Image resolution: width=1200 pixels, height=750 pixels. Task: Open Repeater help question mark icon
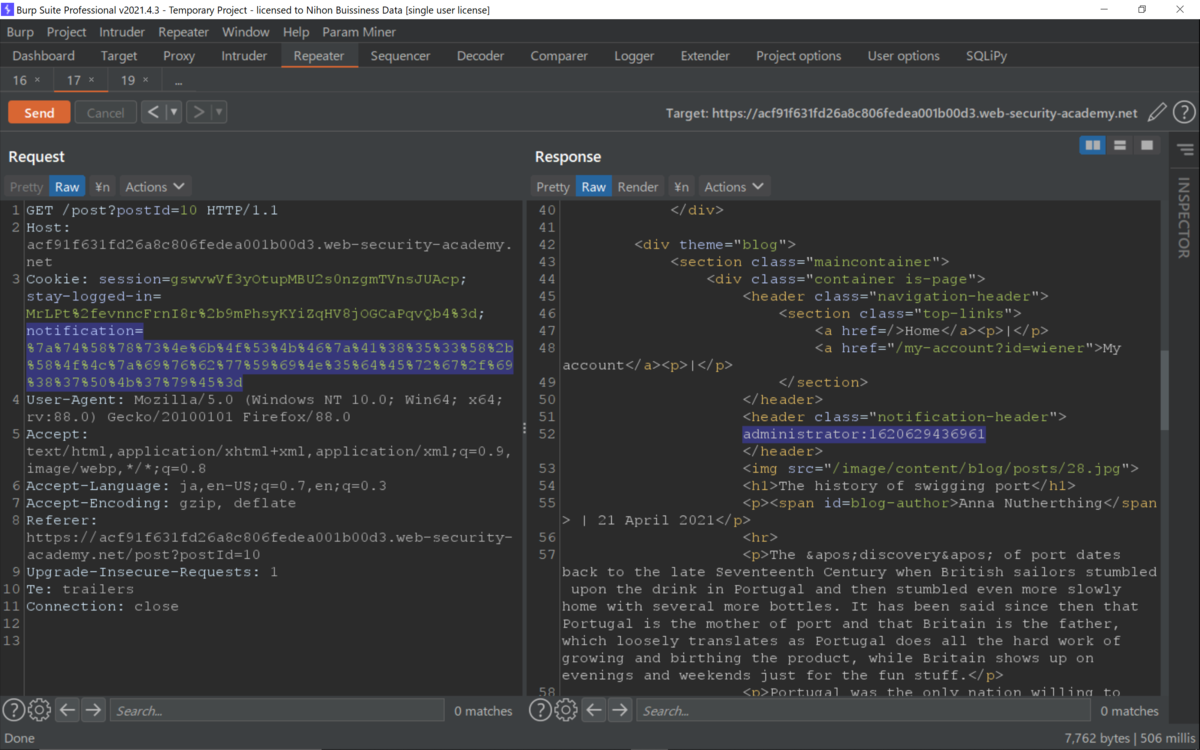pos(1184,113)
